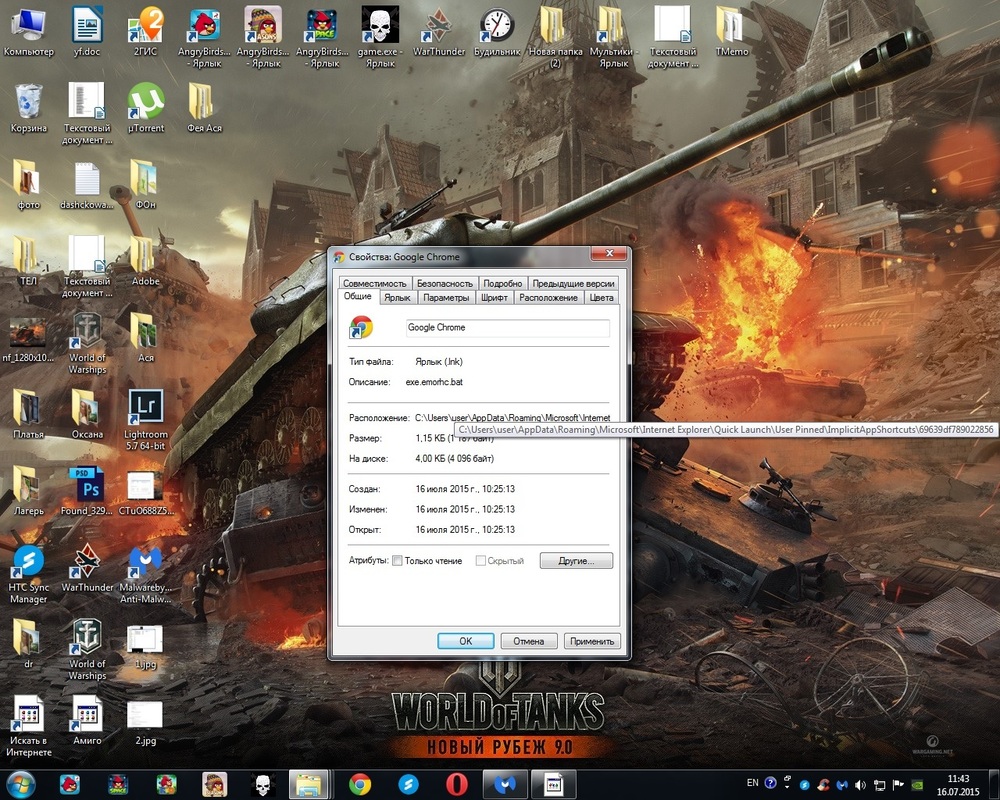Select the TMemo folder icon

coord(731,31)
